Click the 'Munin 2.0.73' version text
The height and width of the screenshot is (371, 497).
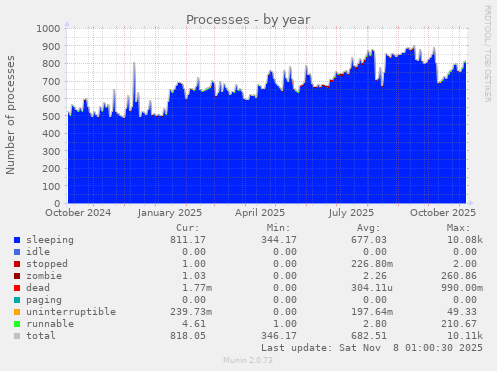pos(248,360)
